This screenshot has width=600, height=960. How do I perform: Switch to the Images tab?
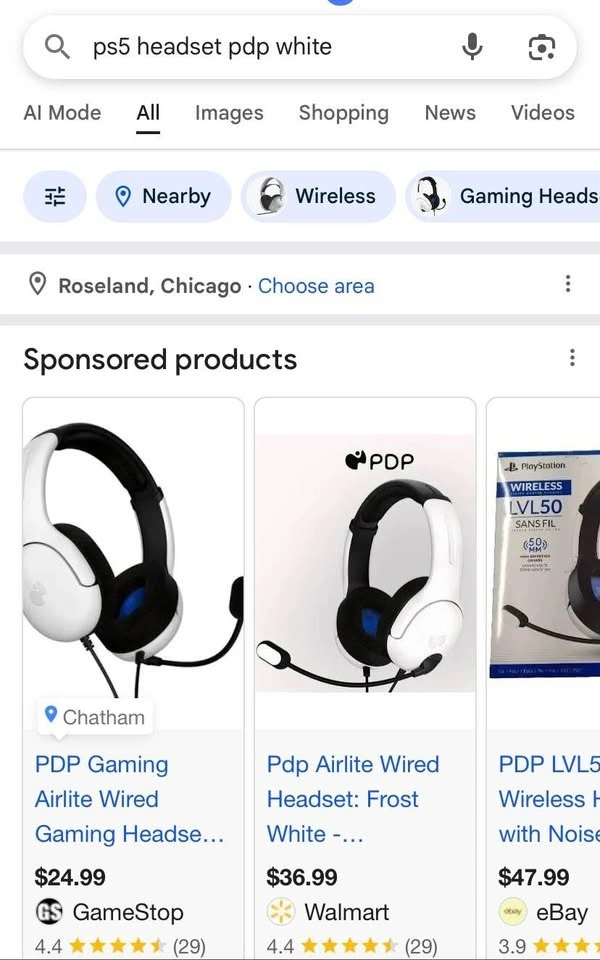pyautogui.click(x=229, y=113)
